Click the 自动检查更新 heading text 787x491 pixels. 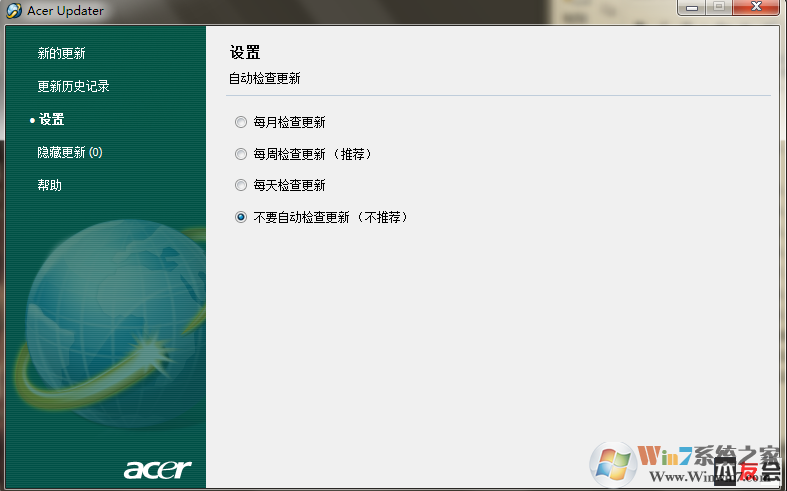(x=265, y=78)
